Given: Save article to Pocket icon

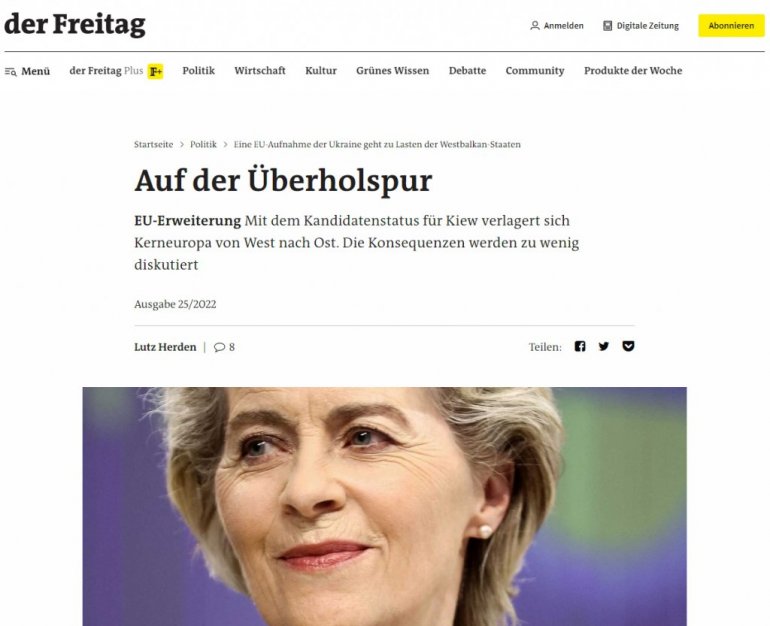Looking at the screenshot, I should pos(628,346).
